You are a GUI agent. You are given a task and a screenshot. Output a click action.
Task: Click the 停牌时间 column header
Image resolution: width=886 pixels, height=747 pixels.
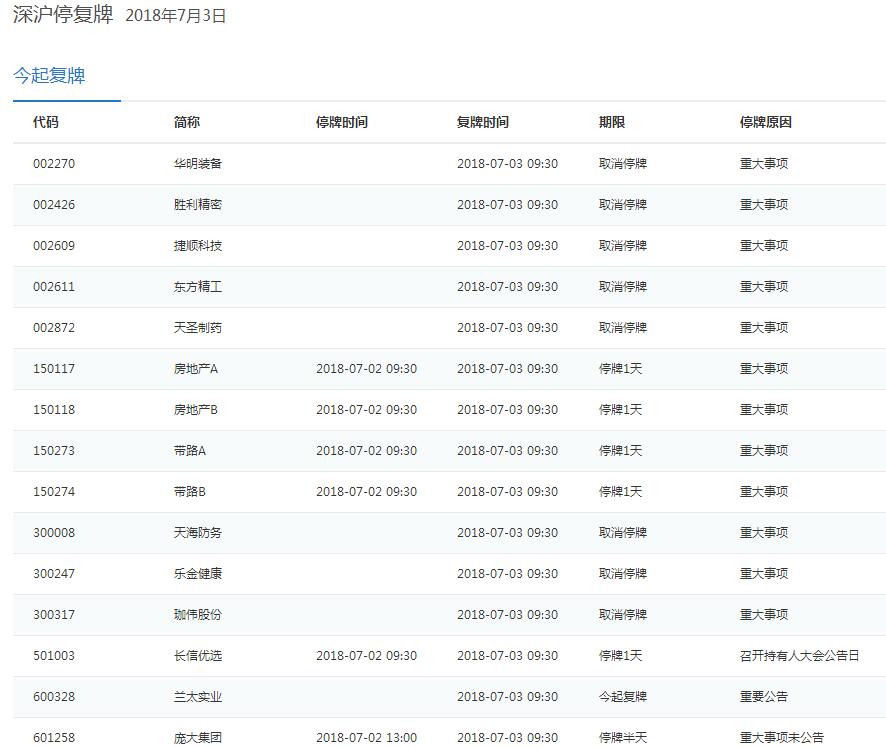(x=342, y=122)
